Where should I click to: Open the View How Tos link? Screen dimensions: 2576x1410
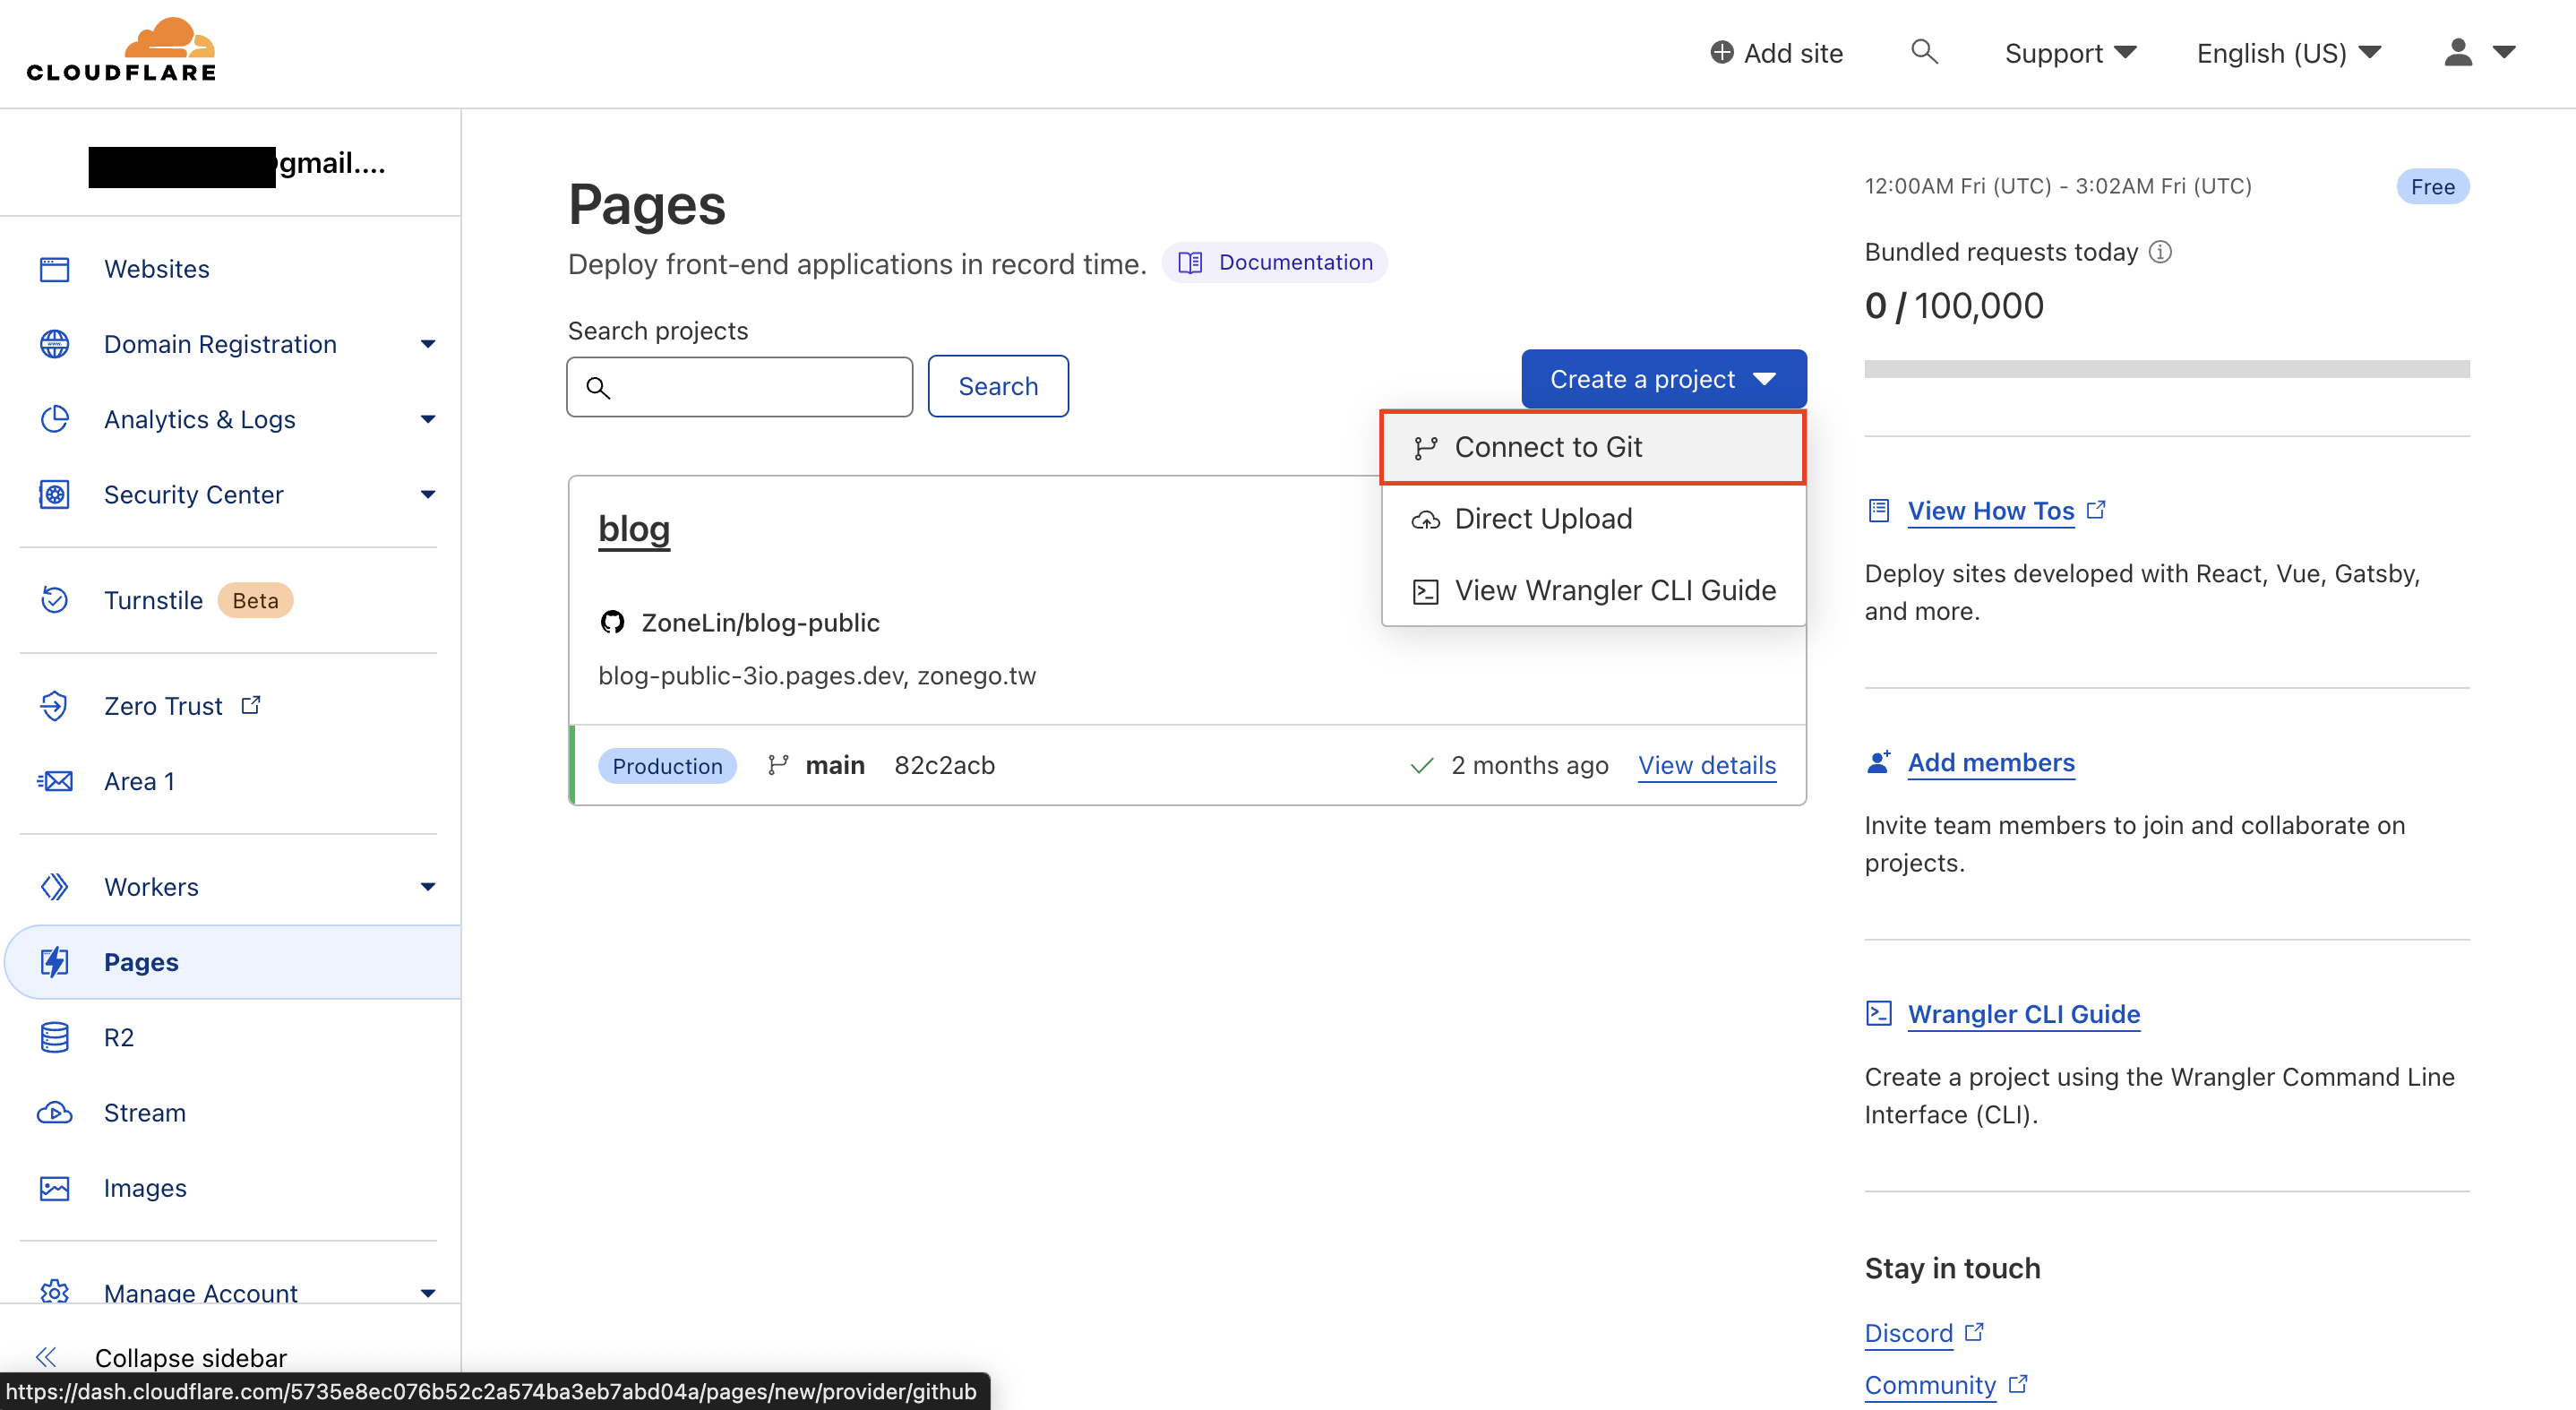click(1990, 510)
